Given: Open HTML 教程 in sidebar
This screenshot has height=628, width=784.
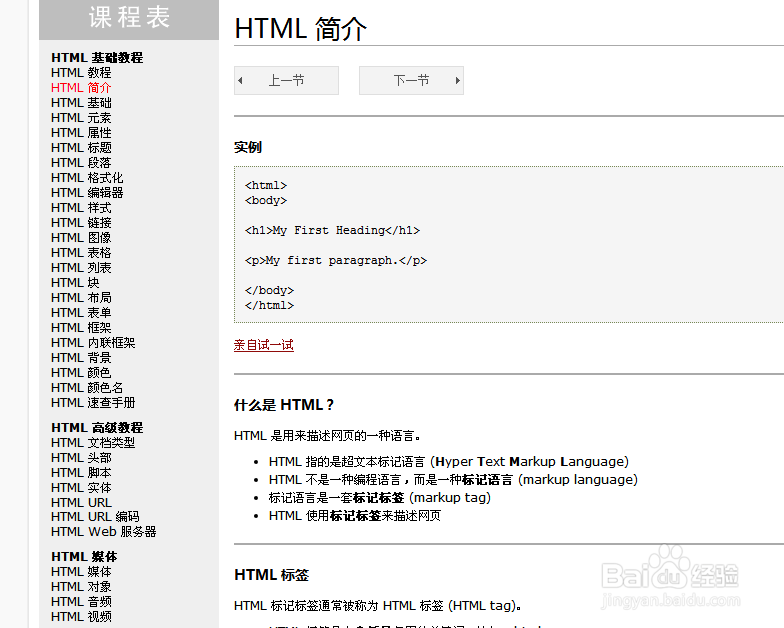Looking at the screenshot, I should 81,73.
